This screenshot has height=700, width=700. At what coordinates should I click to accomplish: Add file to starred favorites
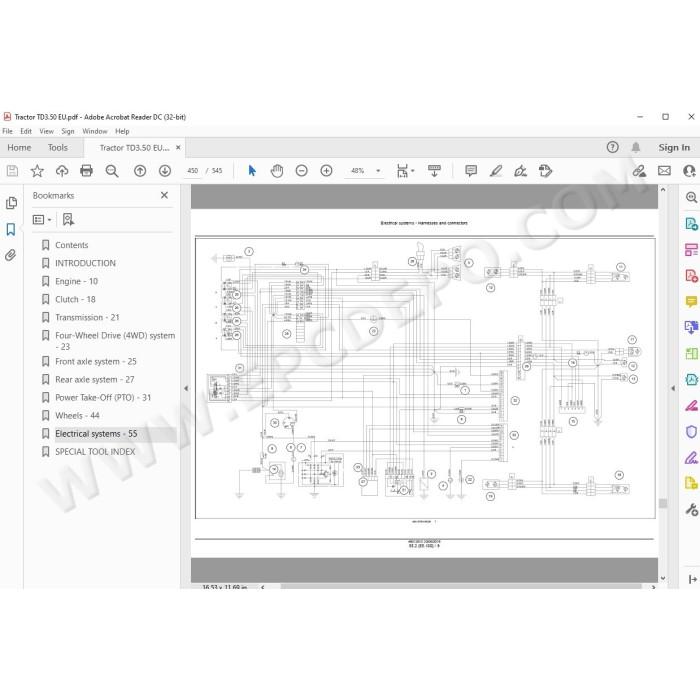click(x=37, y=171)
